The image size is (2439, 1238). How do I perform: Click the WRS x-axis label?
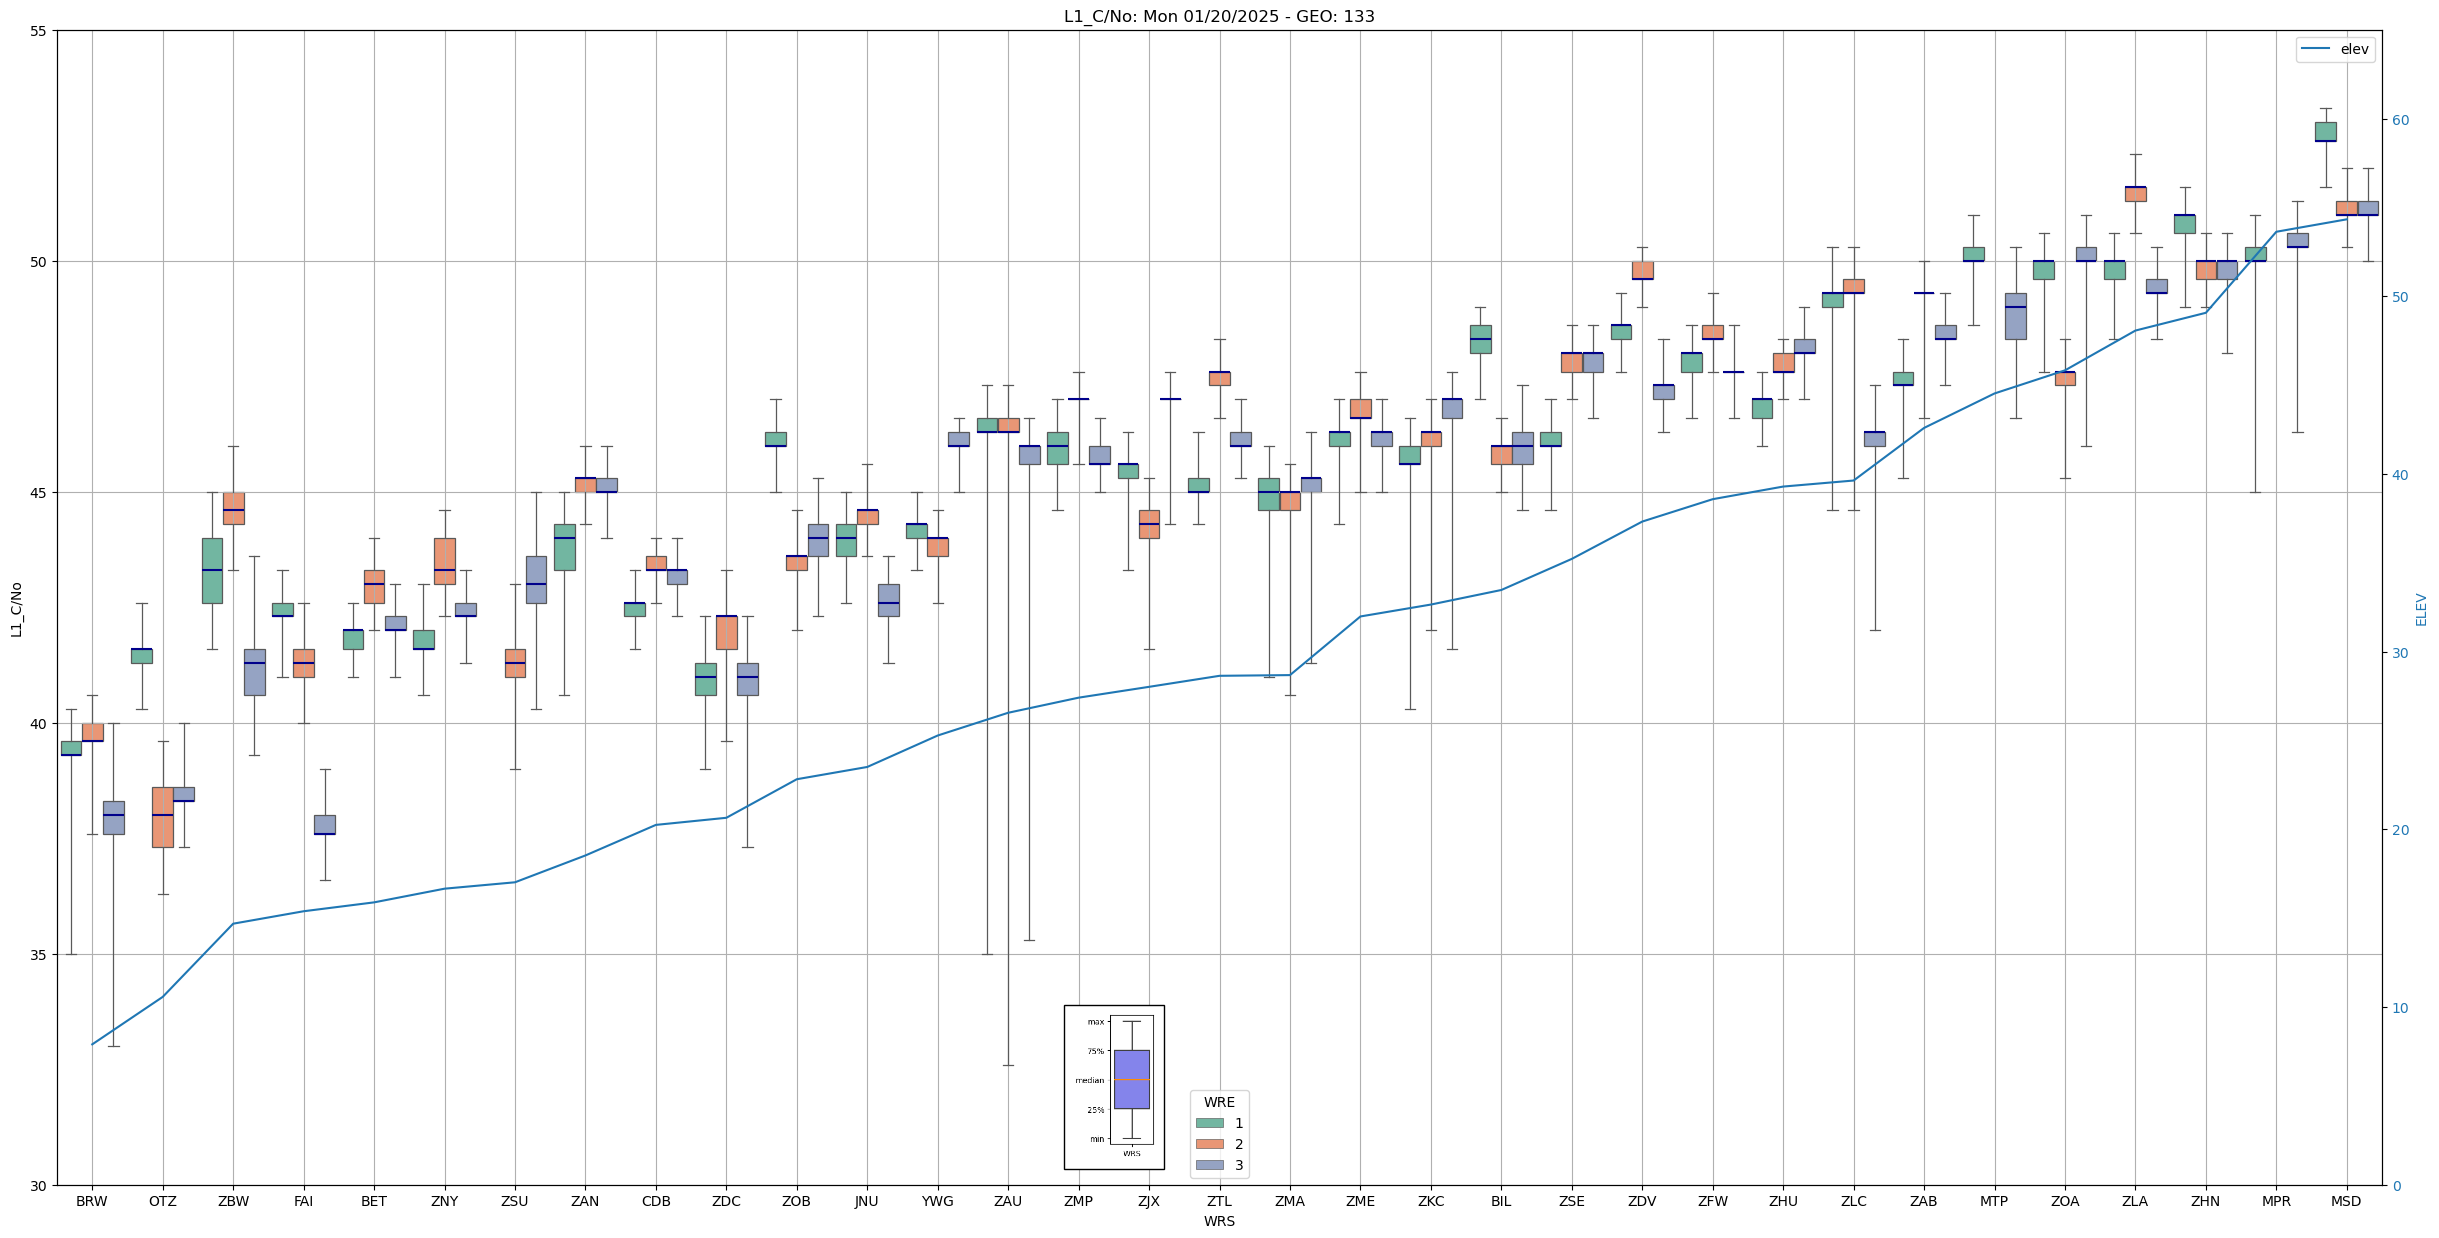(1218, 1221)
